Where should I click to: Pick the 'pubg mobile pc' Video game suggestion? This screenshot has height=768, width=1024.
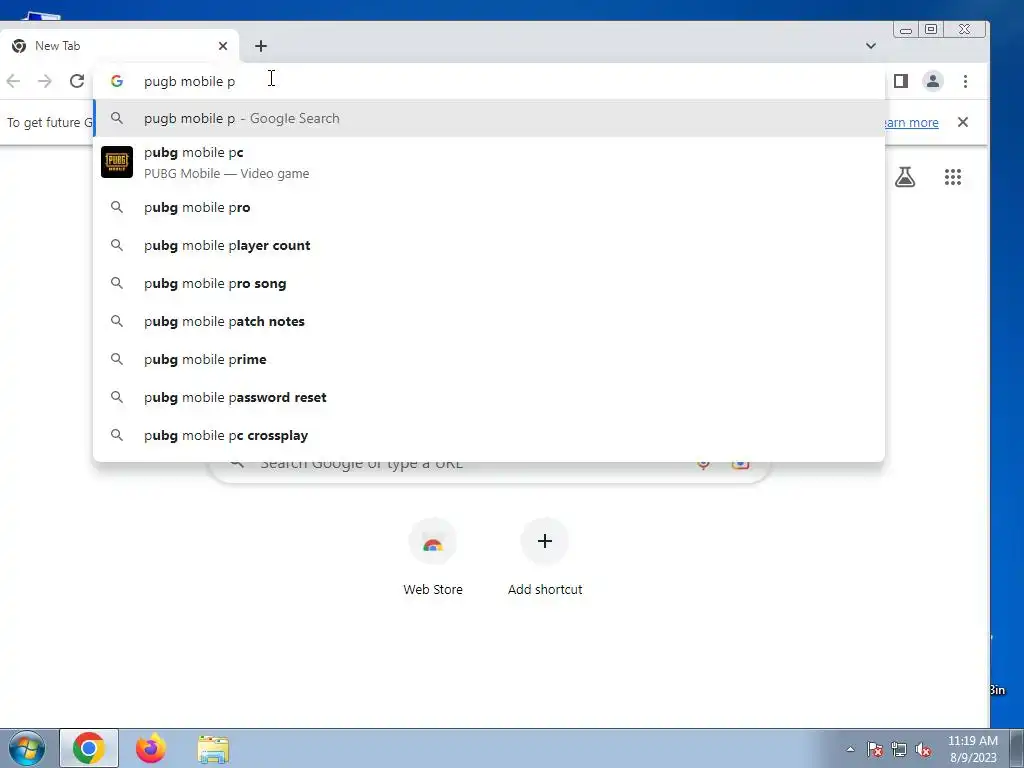tap(489, 163)
